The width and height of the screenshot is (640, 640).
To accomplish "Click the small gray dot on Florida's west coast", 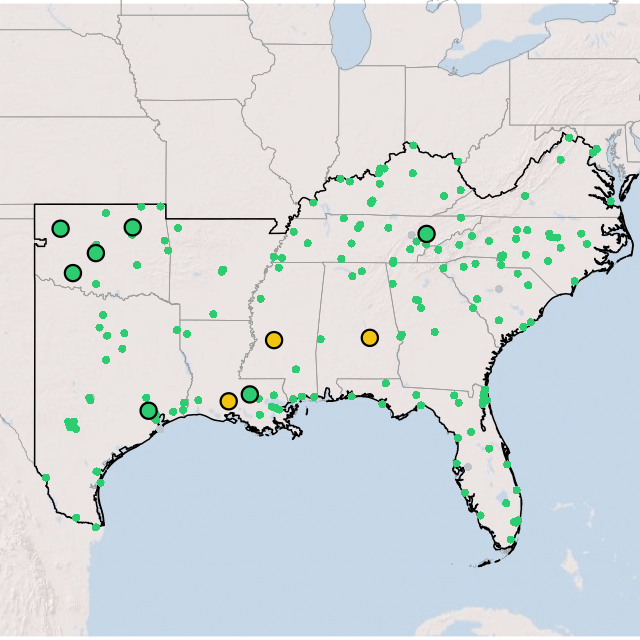I will point(468,467).
